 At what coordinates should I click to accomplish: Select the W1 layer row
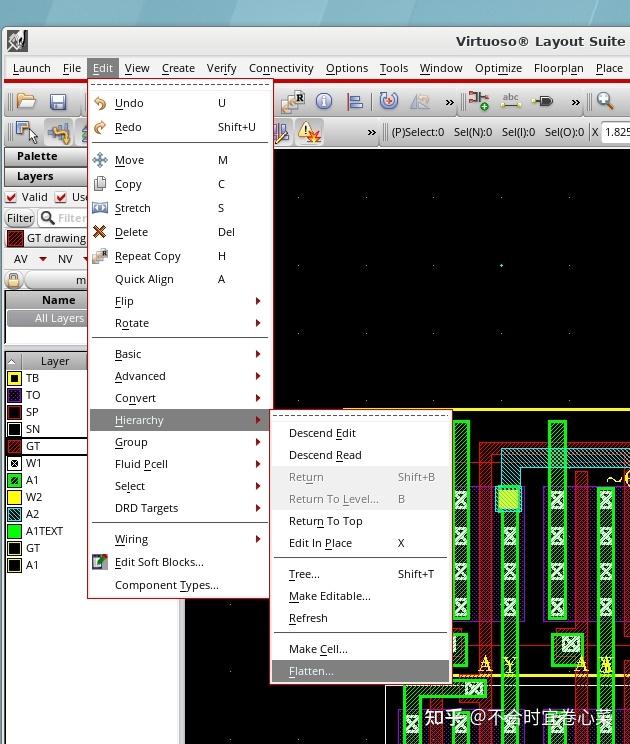[x=46, y=463]
